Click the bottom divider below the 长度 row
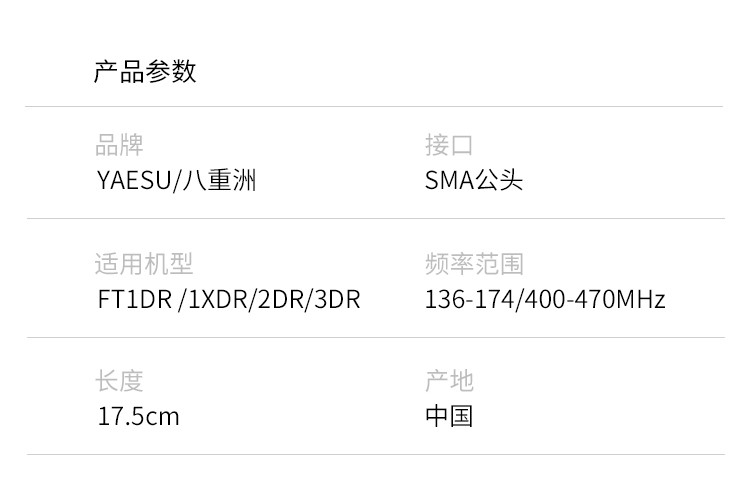 coord(374,455)
